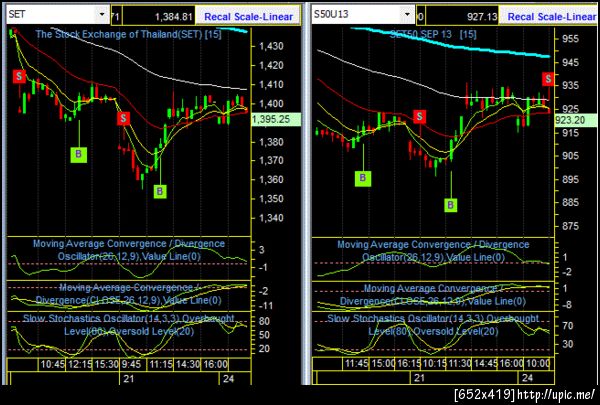Image resolution: width=600 pixels, height=405 pixels.
Task: Click Recal Scale-Linear on the SET chart
Action: pos(248,16)
